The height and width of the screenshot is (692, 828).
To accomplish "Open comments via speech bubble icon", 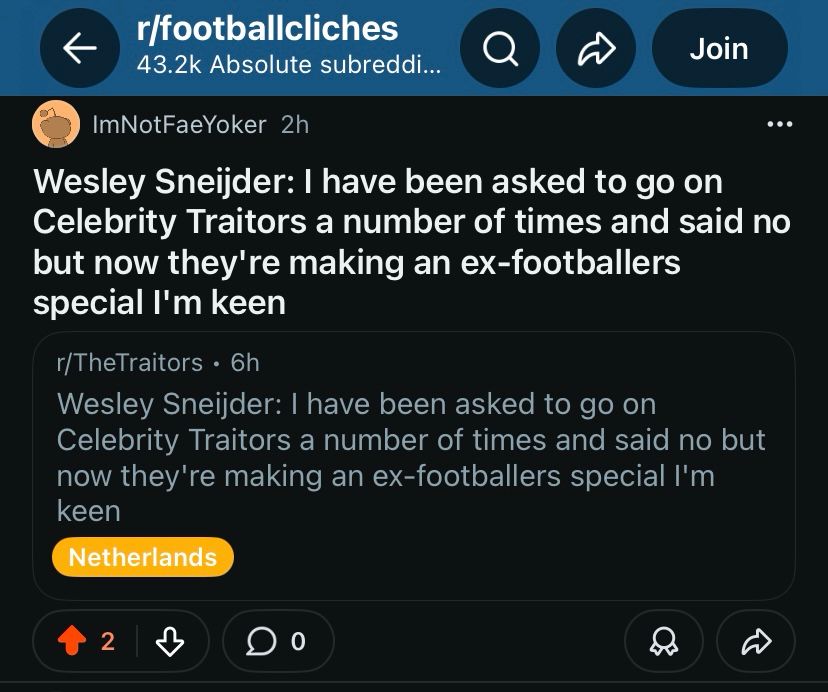I will pyautogui.click(x=261, y=641).
